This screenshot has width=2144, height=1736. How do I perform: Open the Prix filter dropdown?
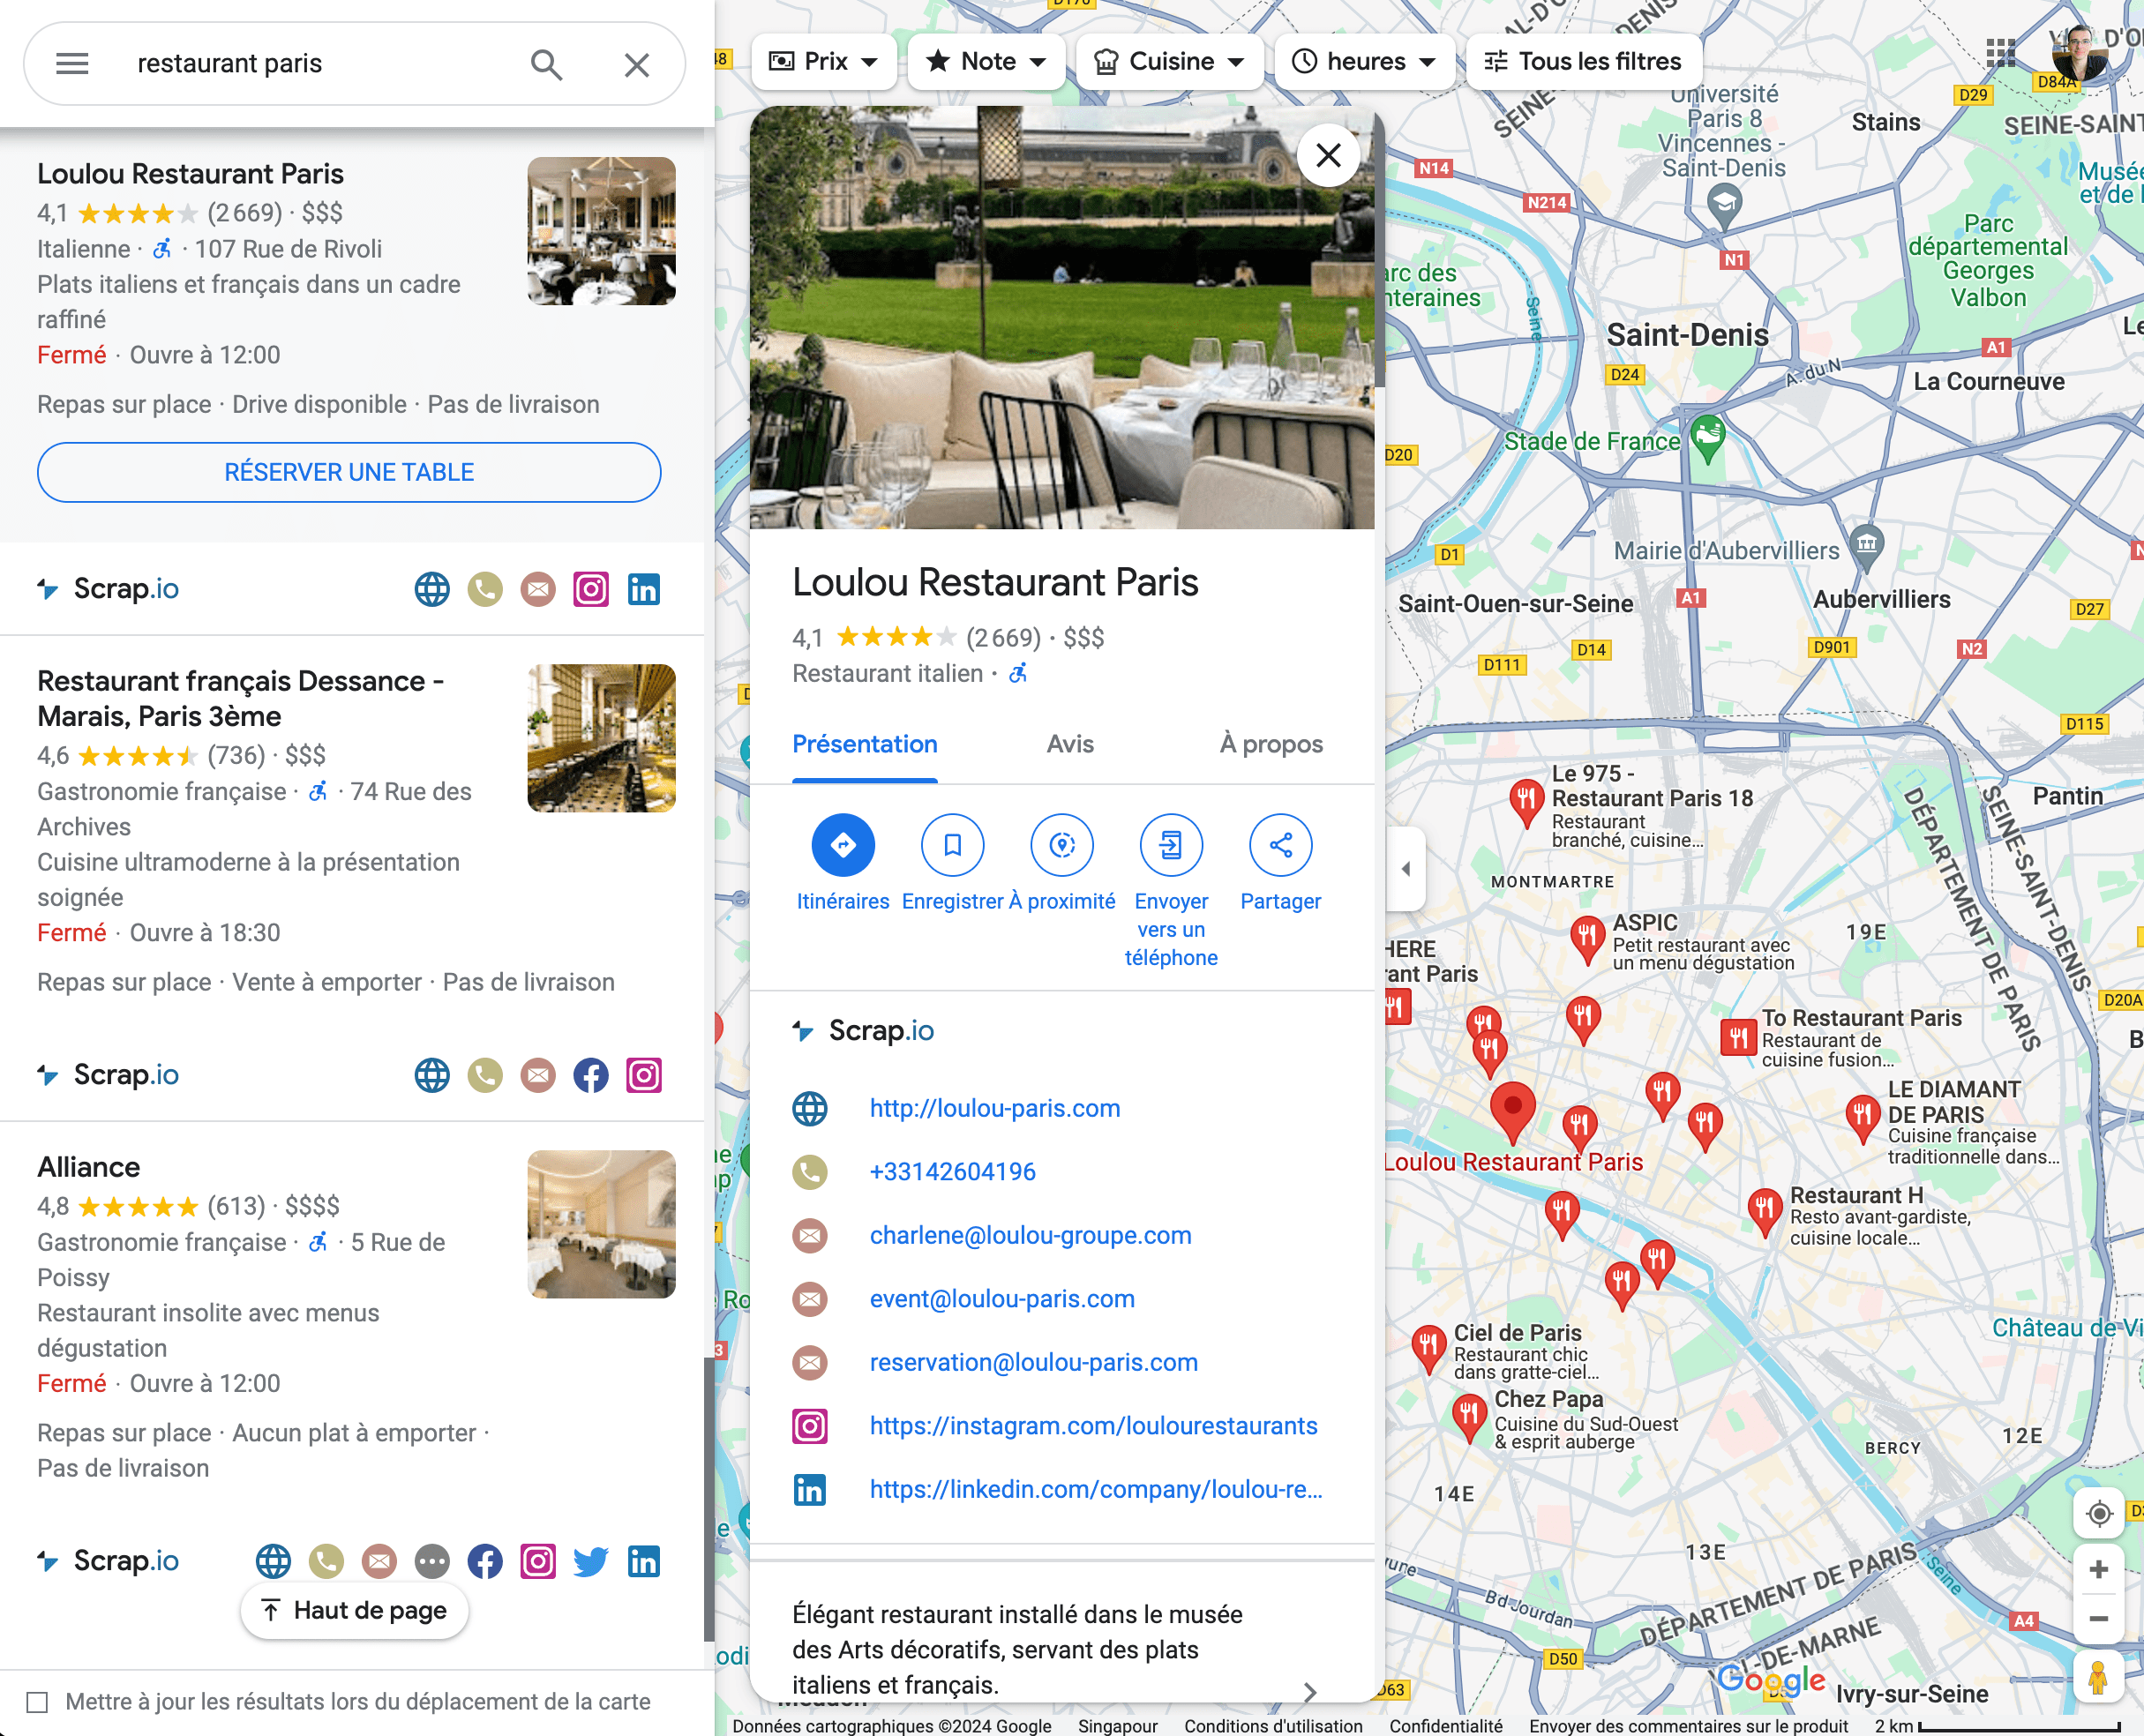(x=824, y=61)
